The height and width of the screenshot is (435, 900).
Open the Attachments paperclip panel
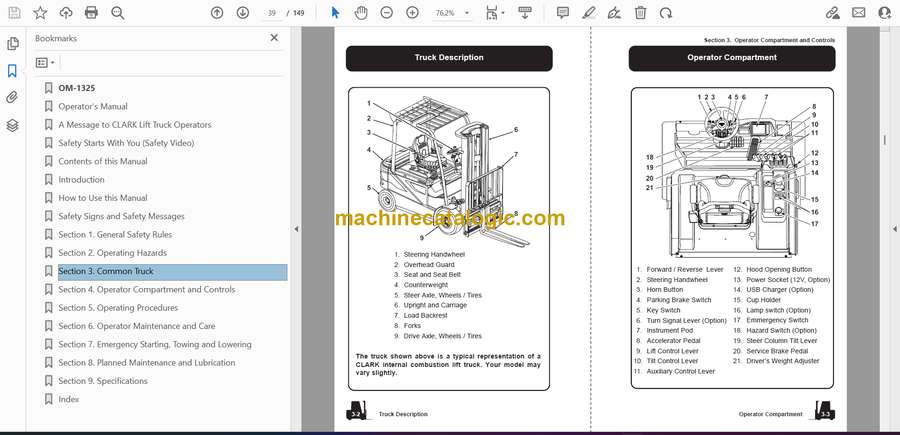(13, 98)
